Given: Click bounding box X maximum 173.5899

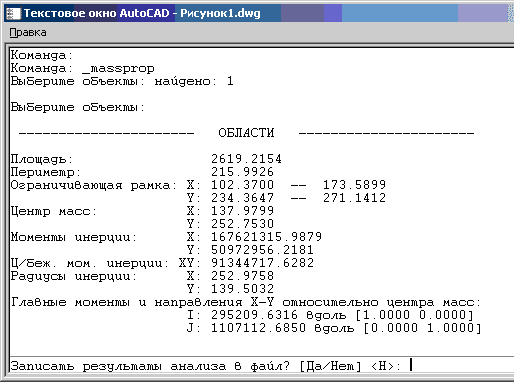Looking at the screenshot, I should click(x=354, y=185).
